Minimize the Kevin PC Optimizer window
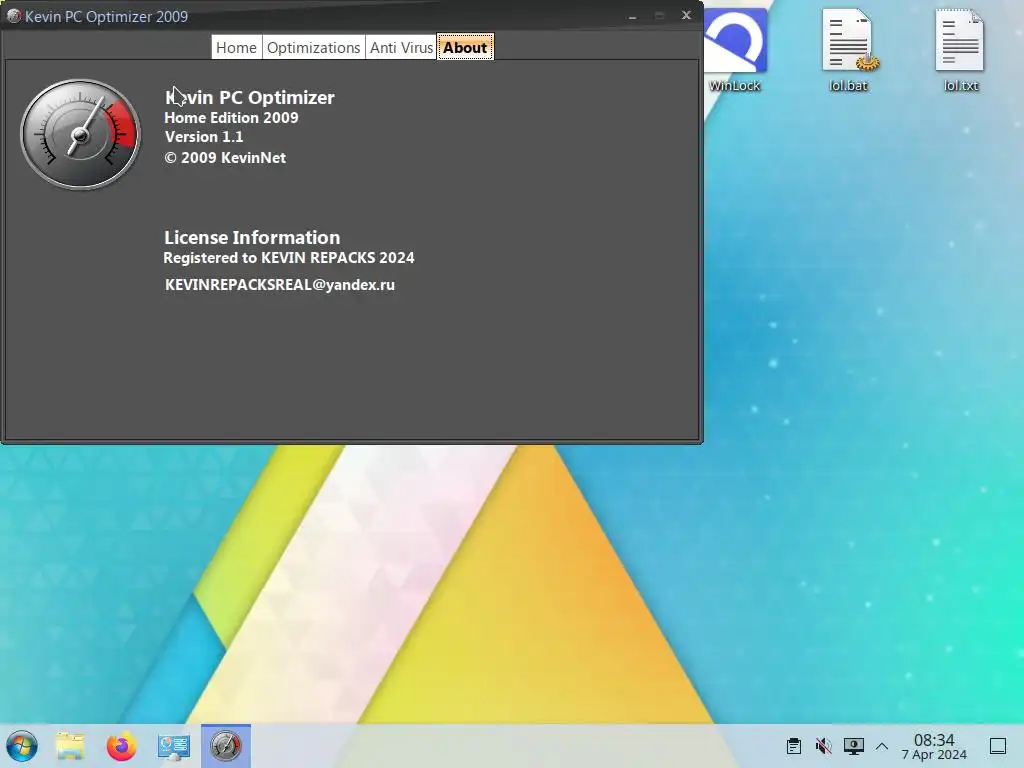Screen dimensions: 1024x768 [x=632, y=16]
